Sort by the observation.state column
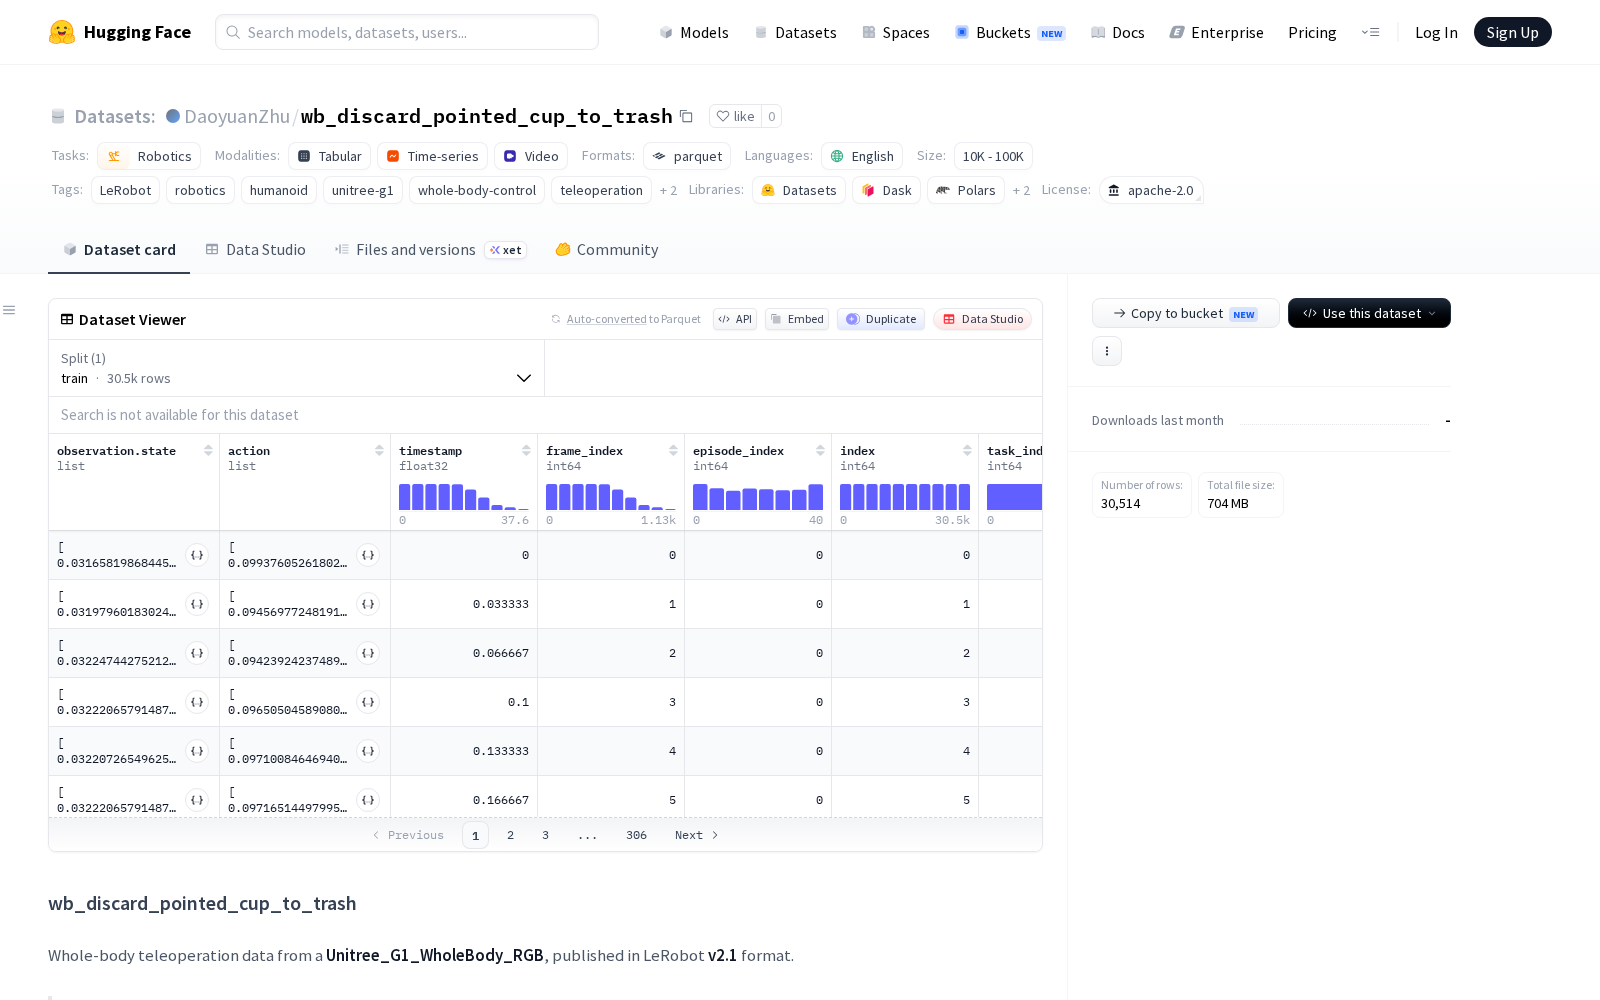The height and width of the screenshot is (1000, 1600). tap(208, 451)
